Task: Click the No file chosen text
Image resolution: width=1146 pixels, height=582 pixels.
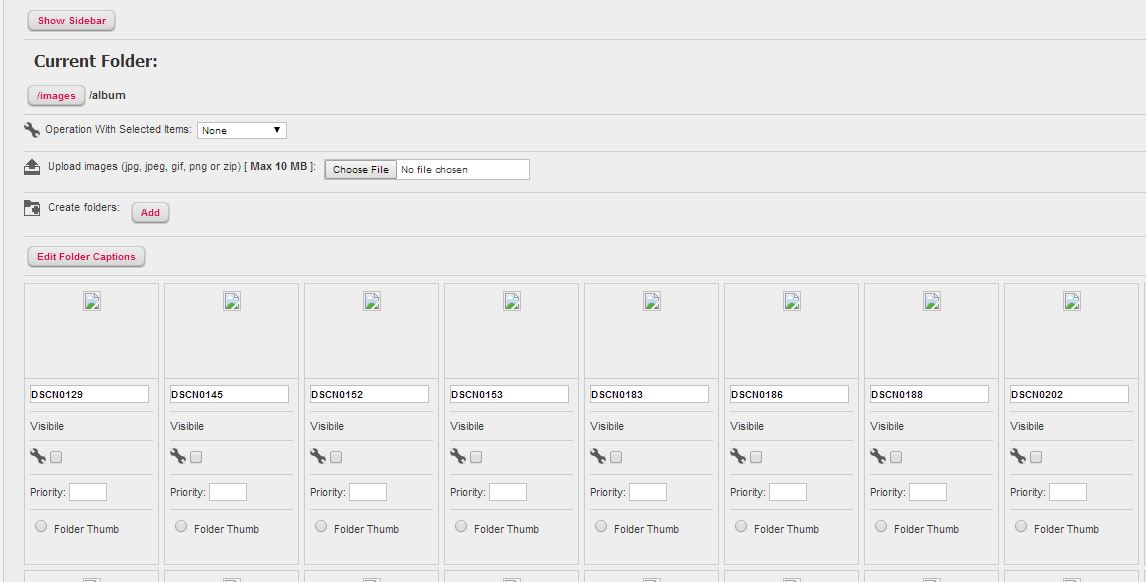Action: 434,170
